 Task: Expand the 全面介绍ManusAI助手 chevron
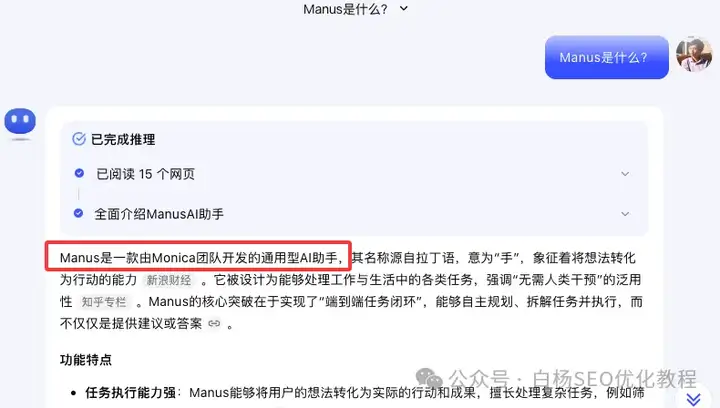[x=625, y=214]
